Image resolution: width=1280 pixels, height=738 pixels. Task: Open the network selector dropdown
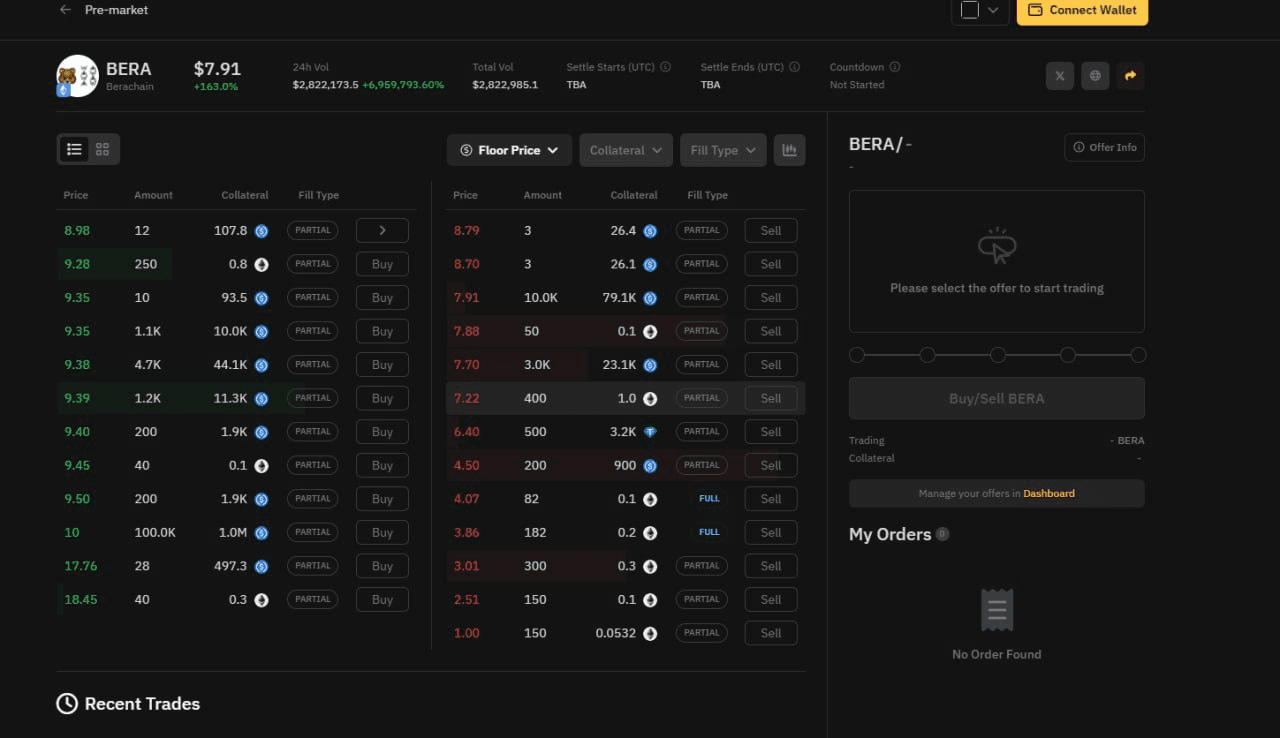tap(979, 10)
